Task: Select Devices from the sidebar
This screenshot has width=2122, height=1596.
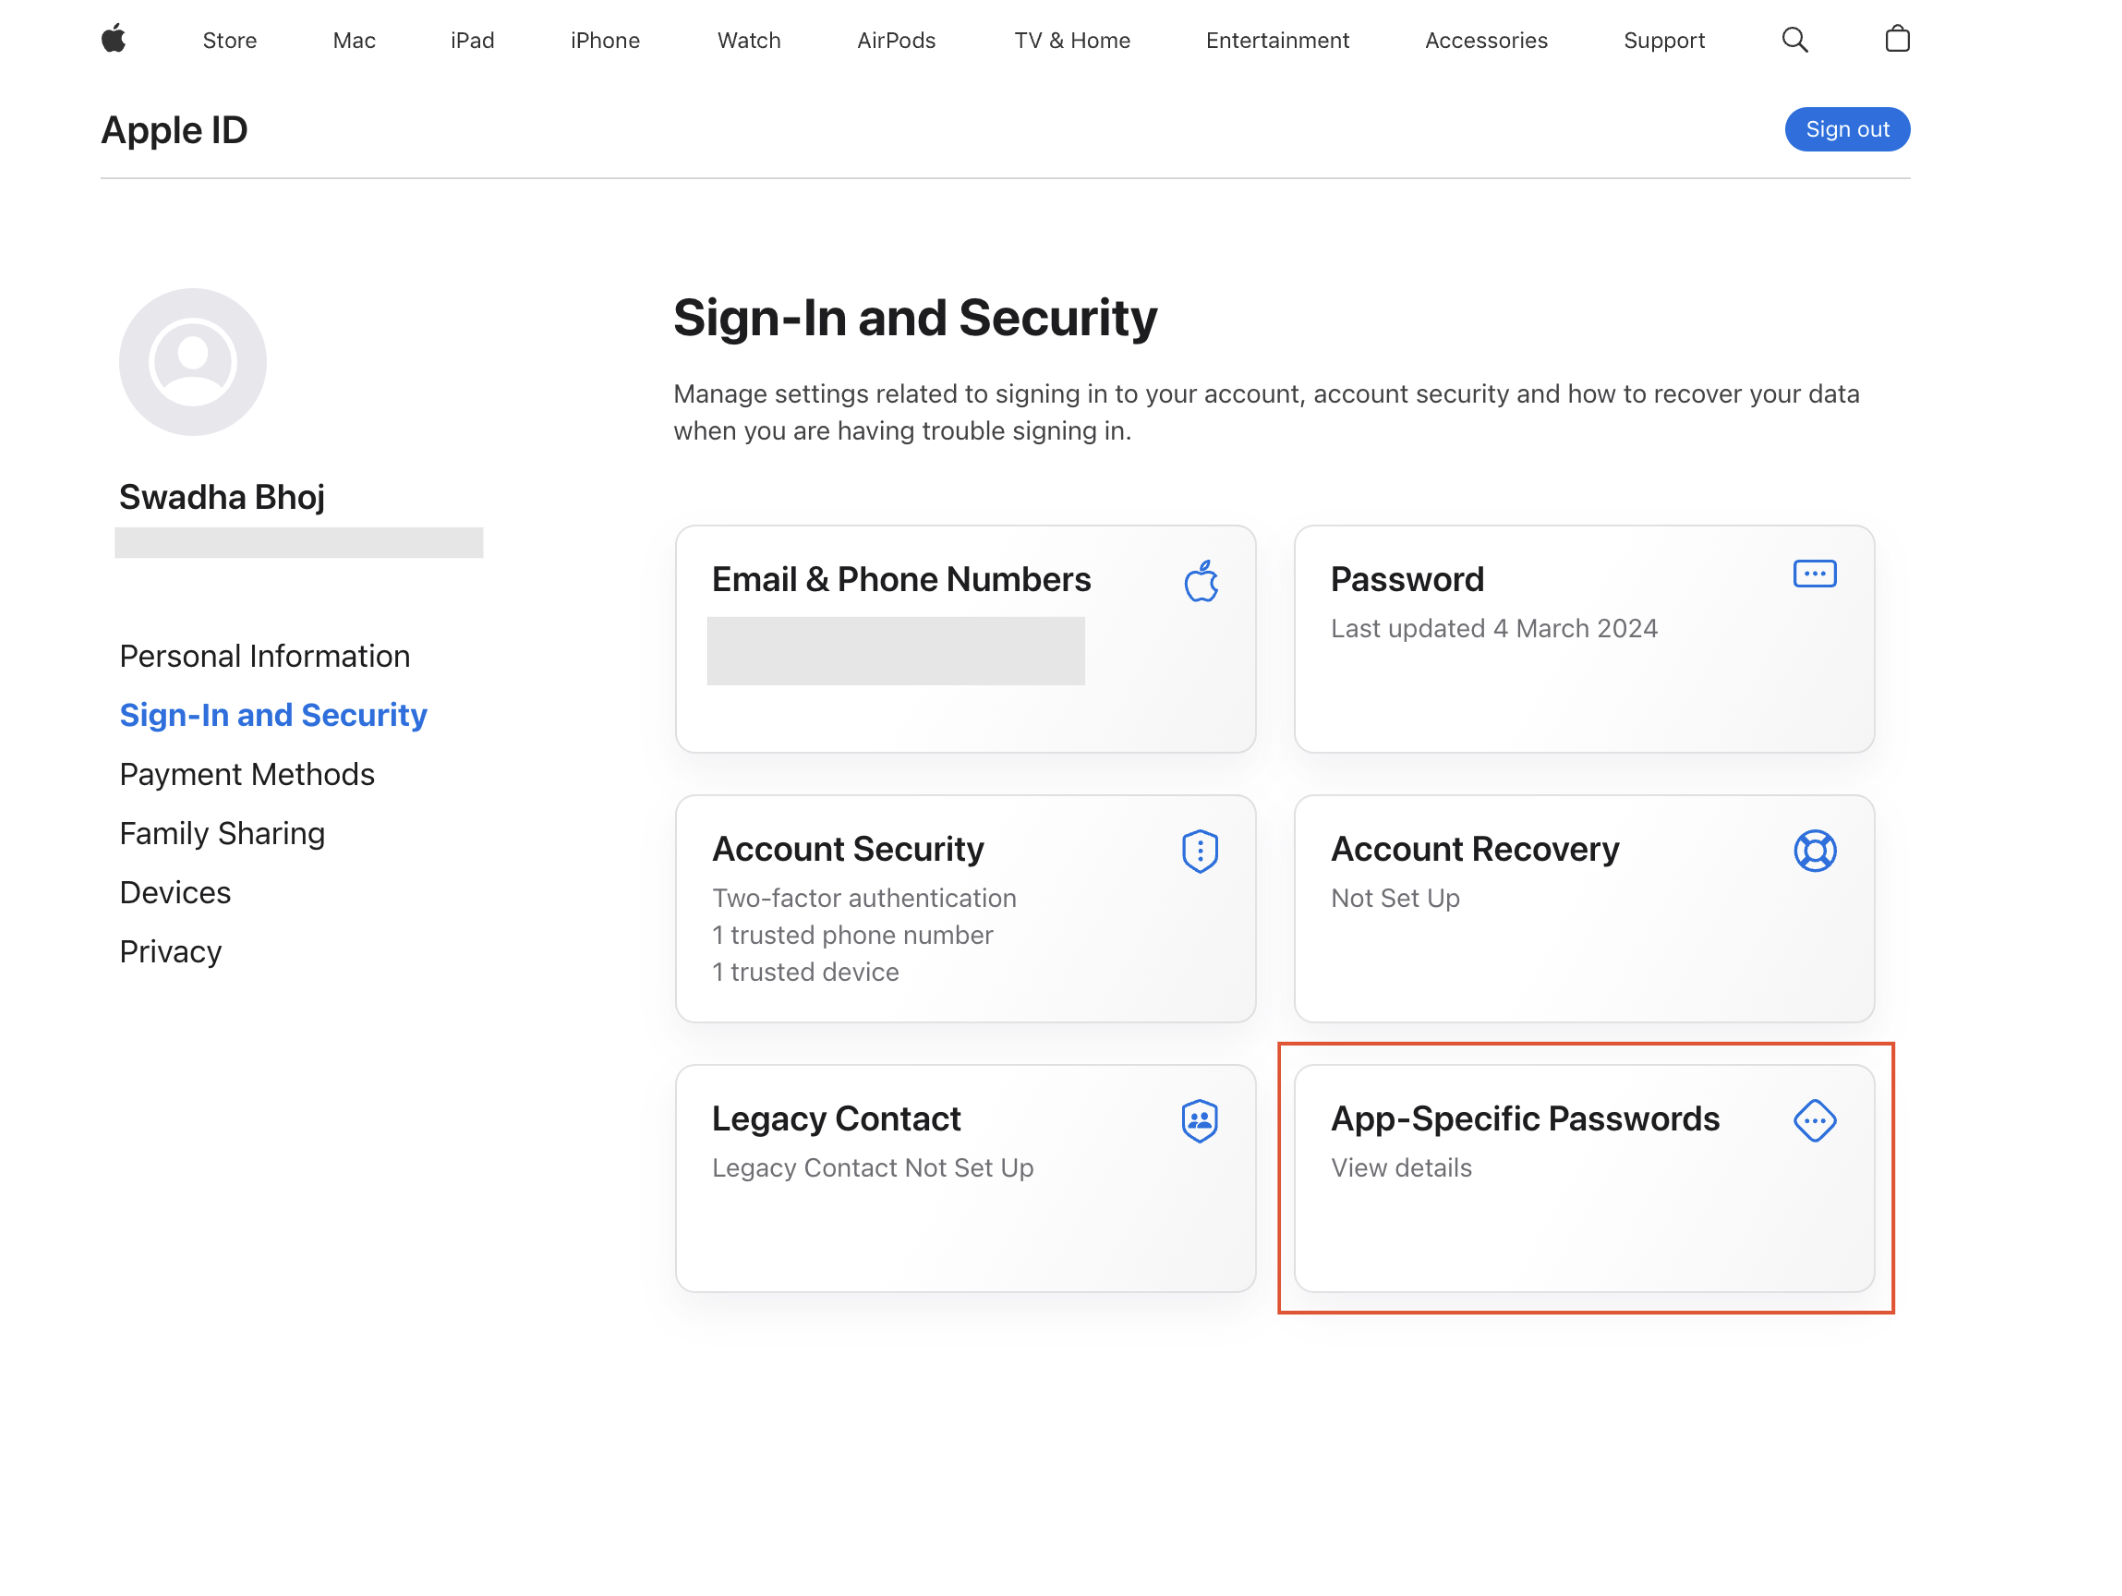Action: click(175, 892)
